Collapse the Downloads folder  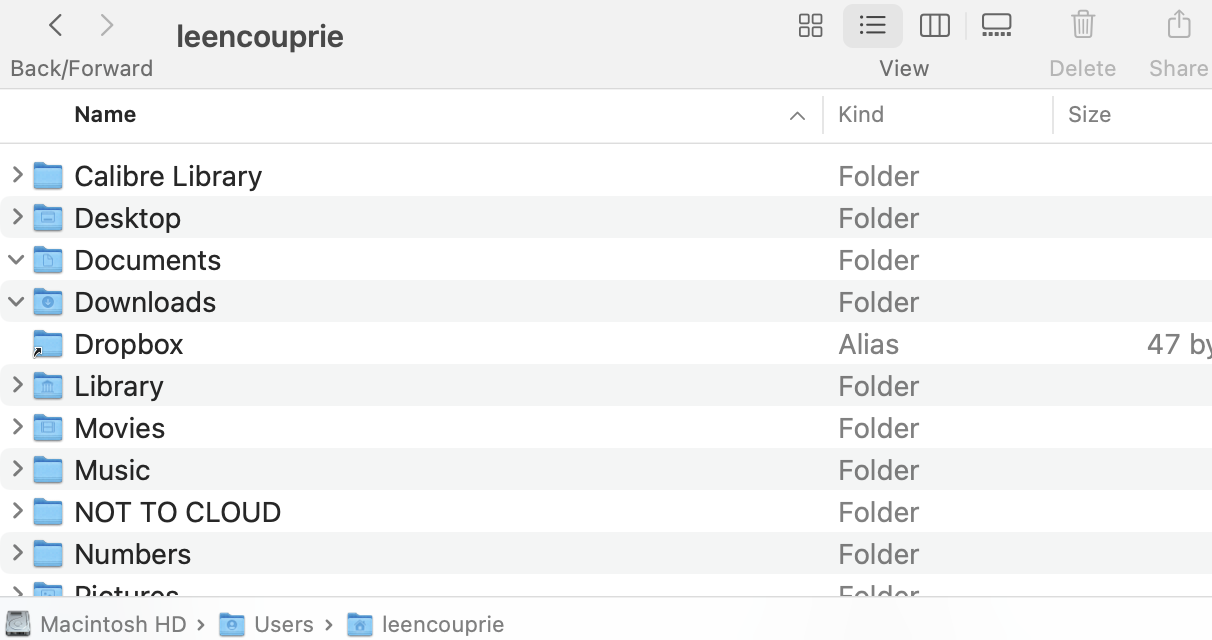[x=17, y=302]
